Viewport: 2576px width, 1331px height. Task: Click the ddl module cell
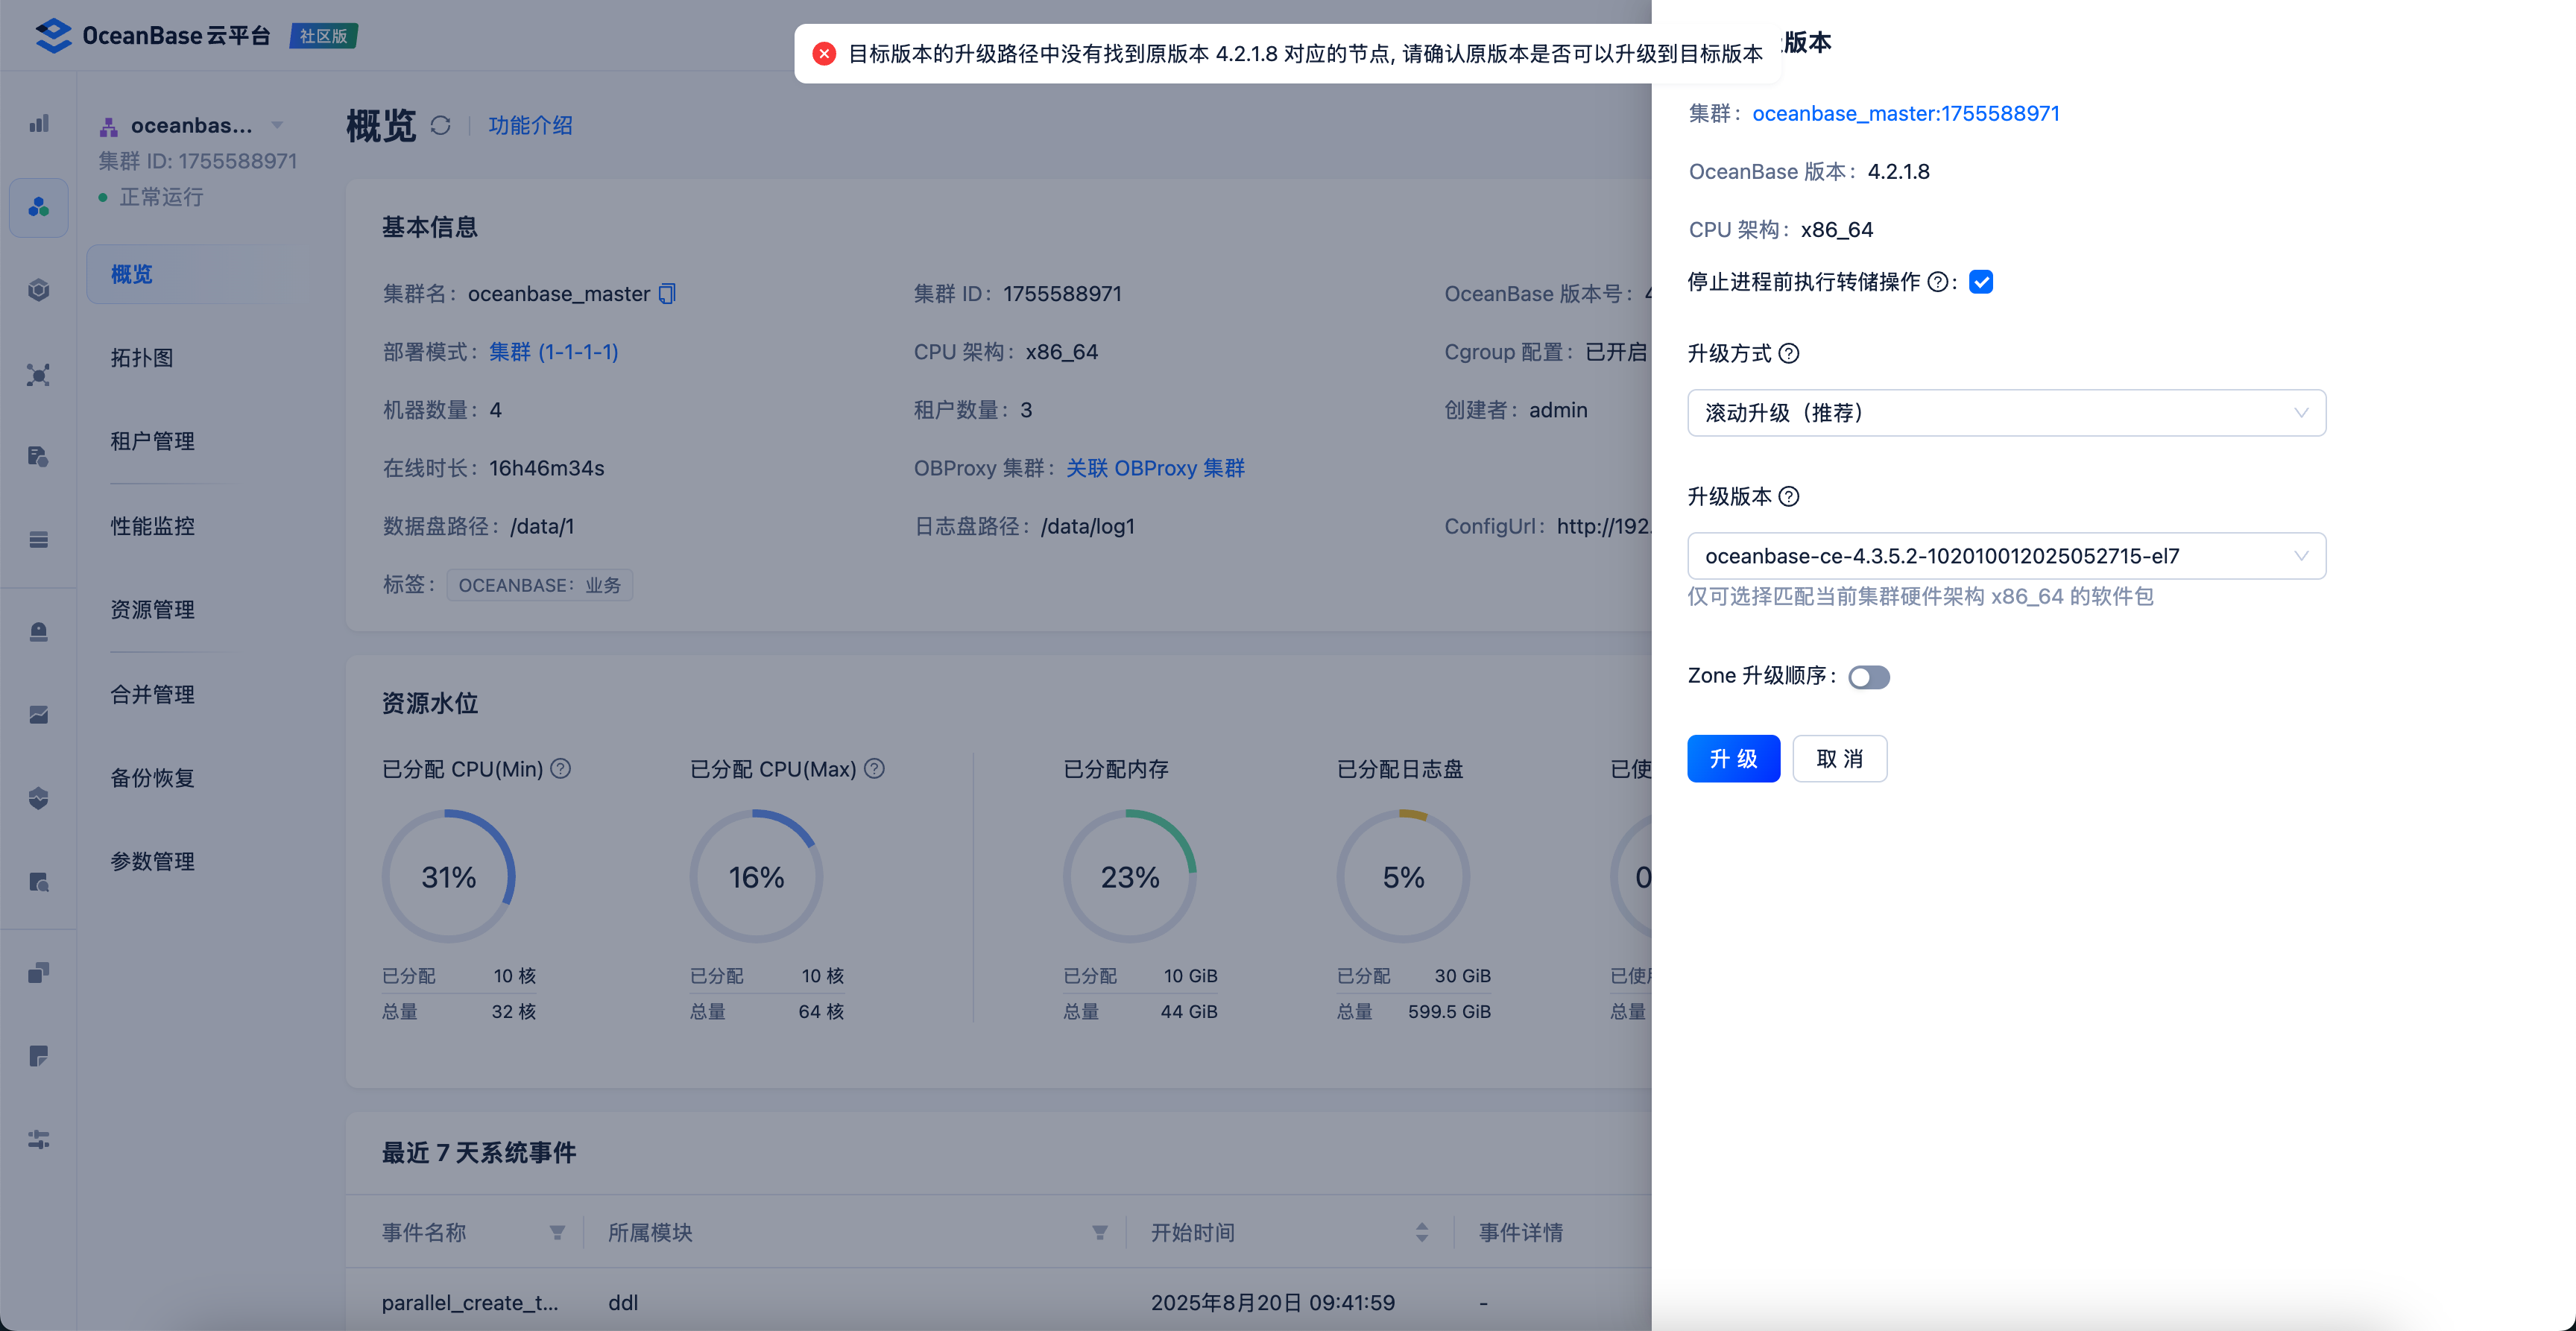coord(623,1303)
